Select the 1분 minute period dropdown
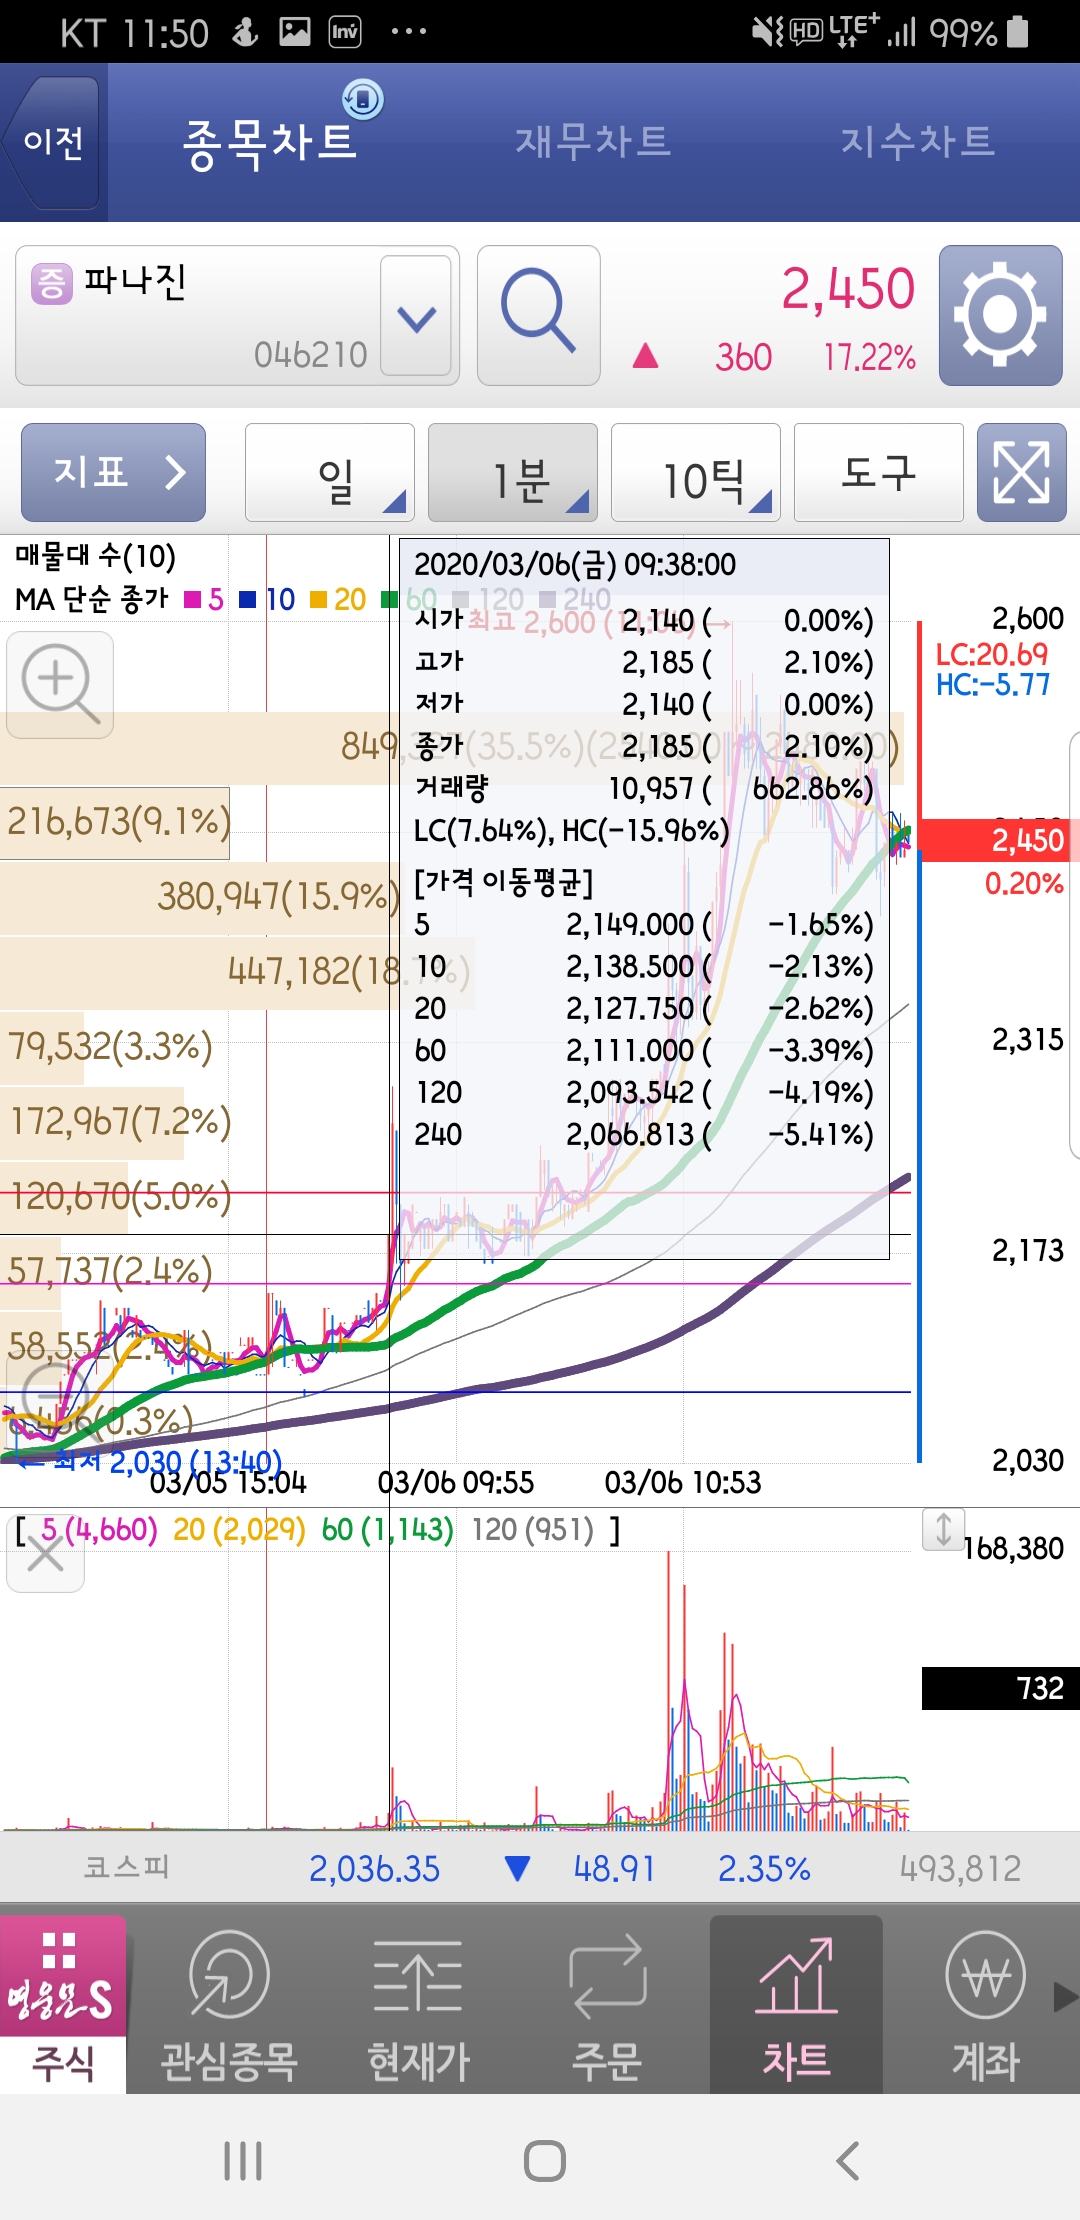The height and width of the screenshot is (2220, 1080). click(513, 472)
